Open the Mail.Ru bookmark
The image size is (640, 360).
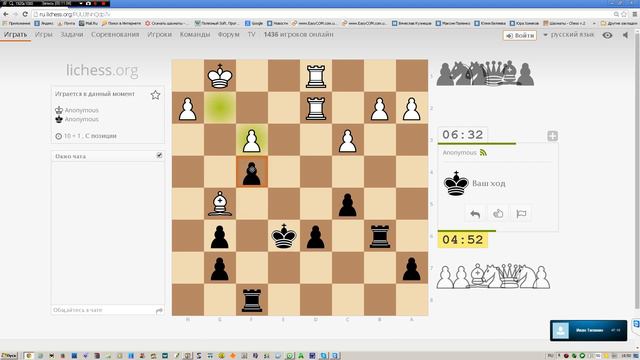[x=89, y=23]
